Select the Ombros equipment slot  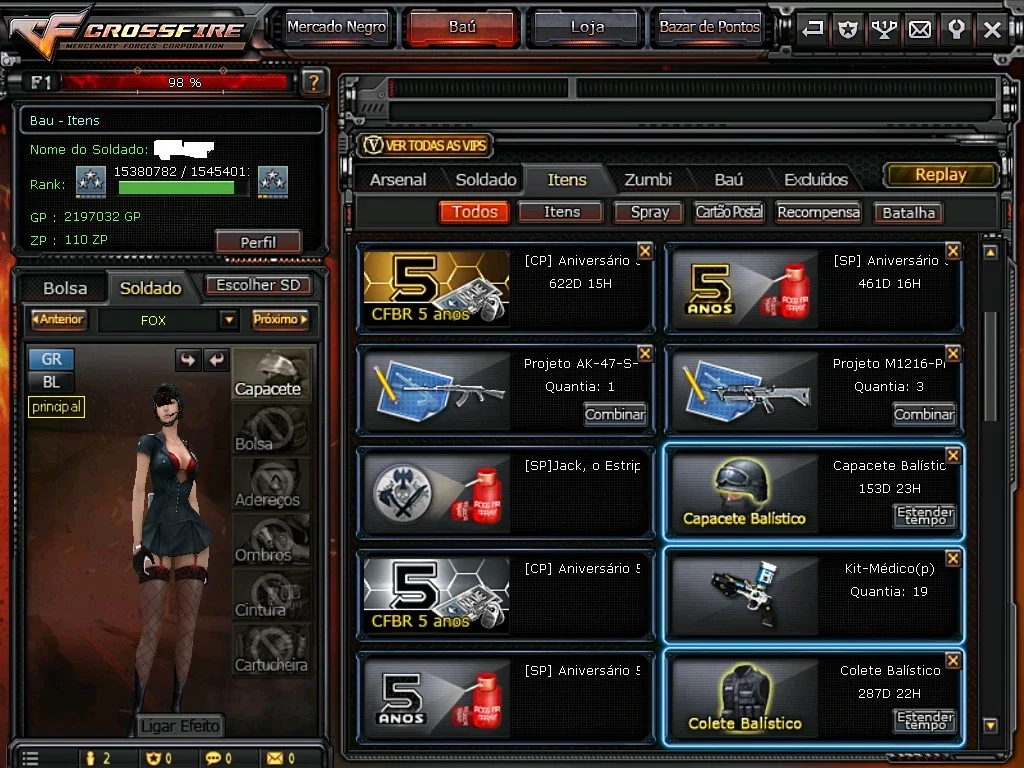271,539
